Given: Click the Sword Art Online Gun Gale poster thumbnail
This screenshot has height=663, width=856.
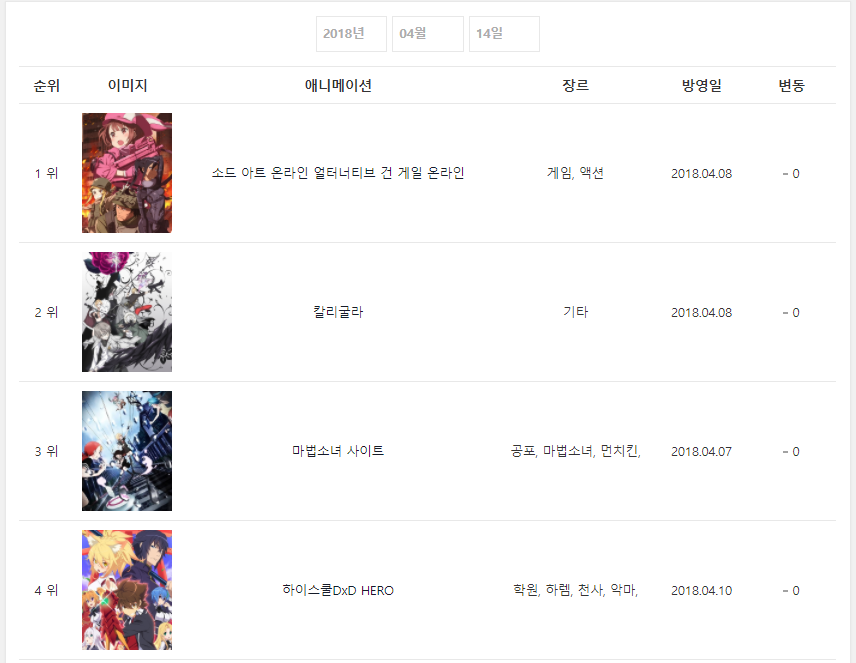Looking at the screenshot, I should [x=127, y=173].
